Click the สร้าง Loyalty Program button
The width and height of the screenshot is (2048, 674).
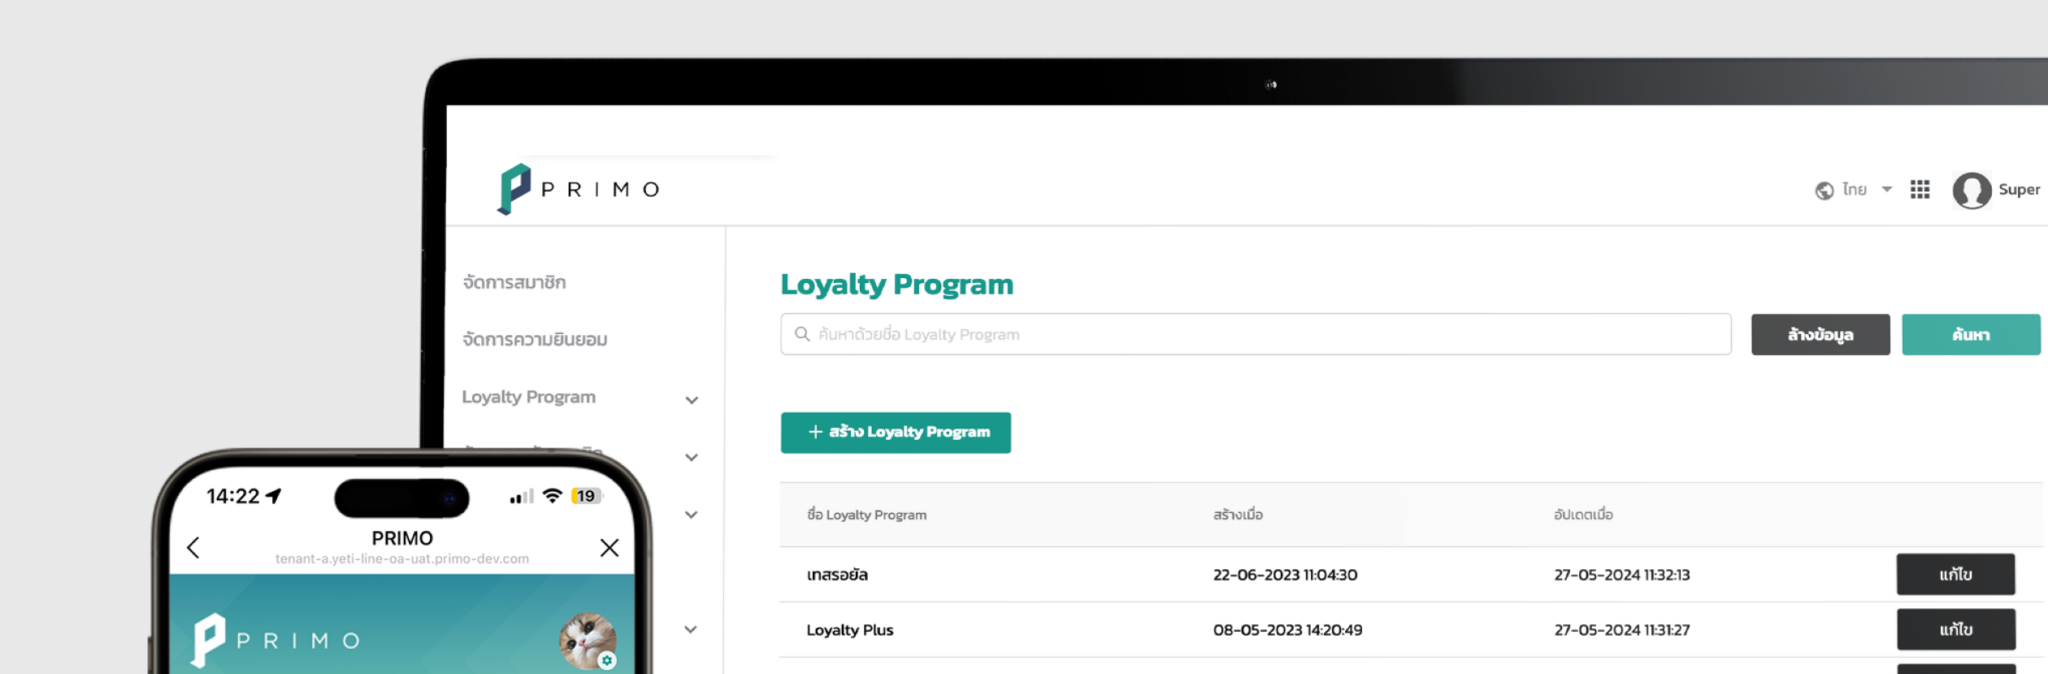(895, 432)
